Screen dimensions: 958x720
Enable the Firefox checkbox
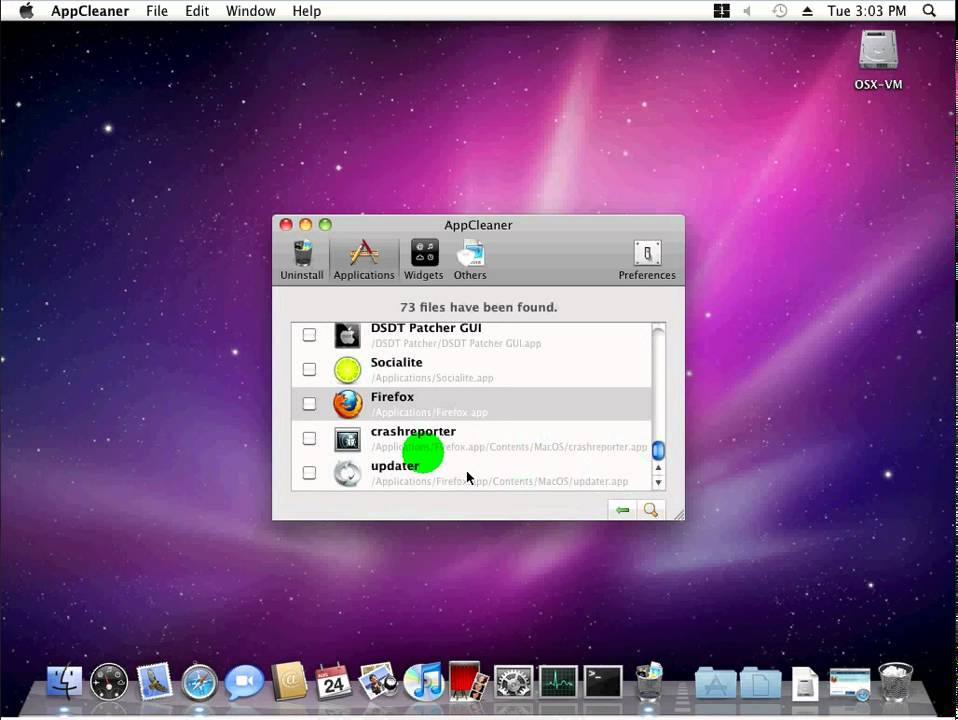309,403
